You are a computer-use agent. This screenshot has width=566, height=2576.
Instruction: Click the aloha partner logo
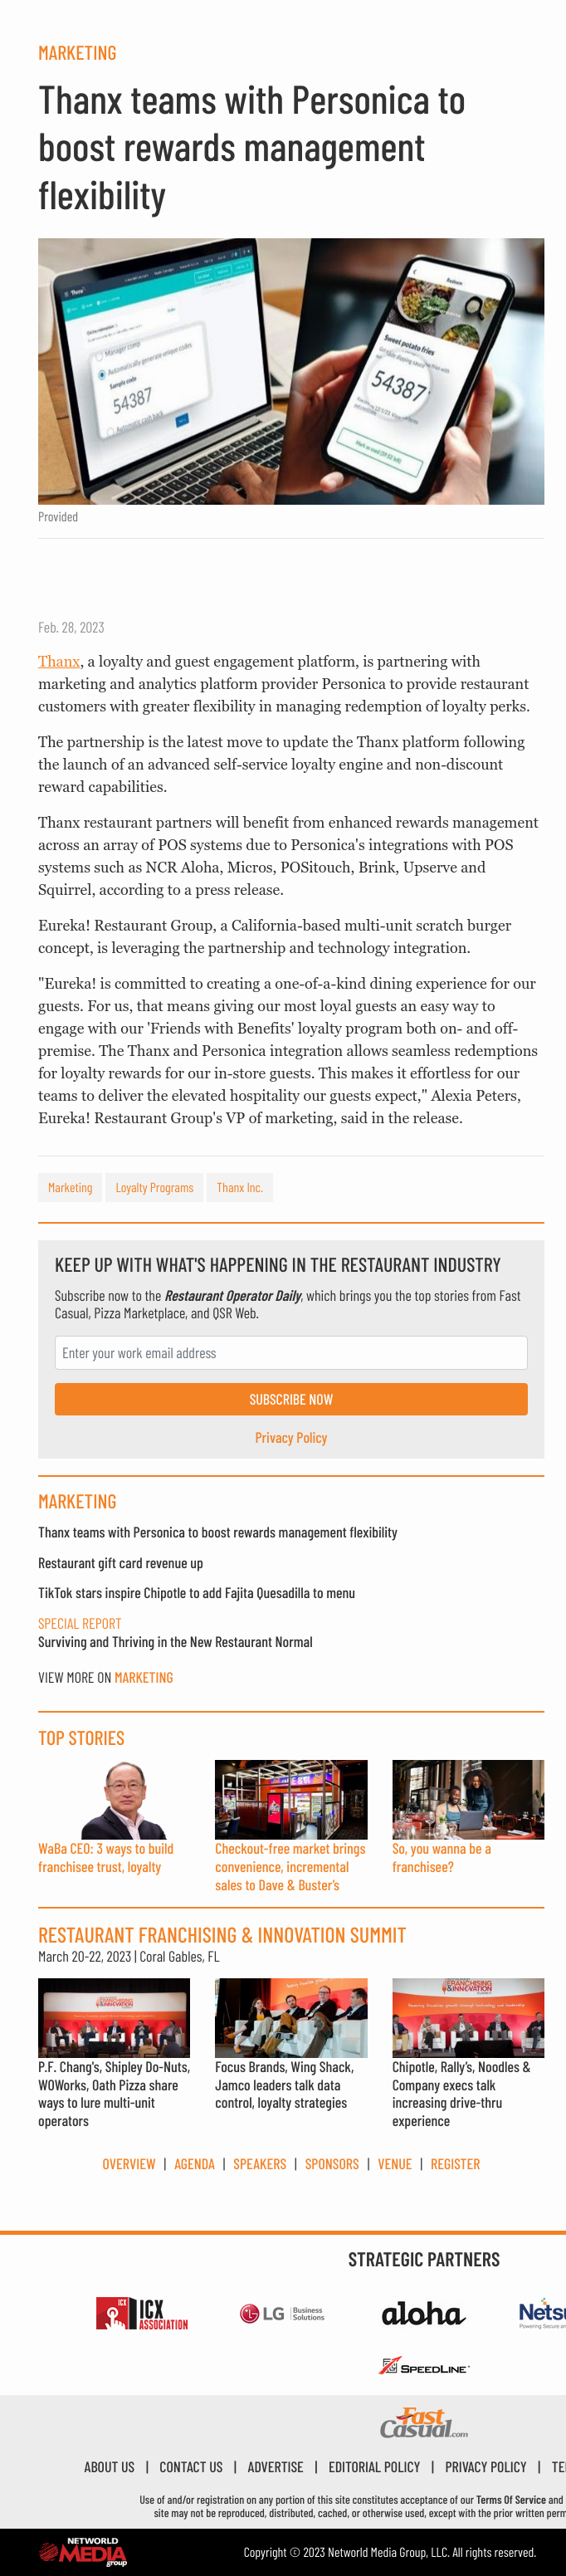(423, 2313)
